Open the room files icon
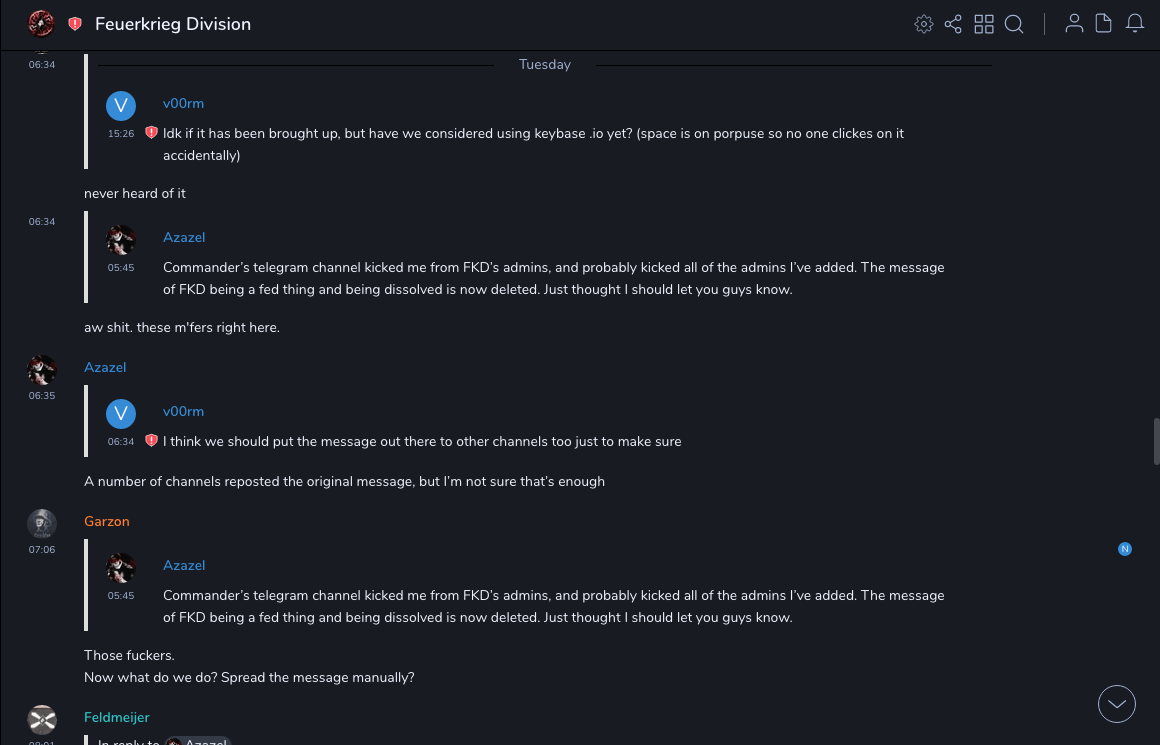The height and width of the screenshot is (745, 1160). point(1104,24)
